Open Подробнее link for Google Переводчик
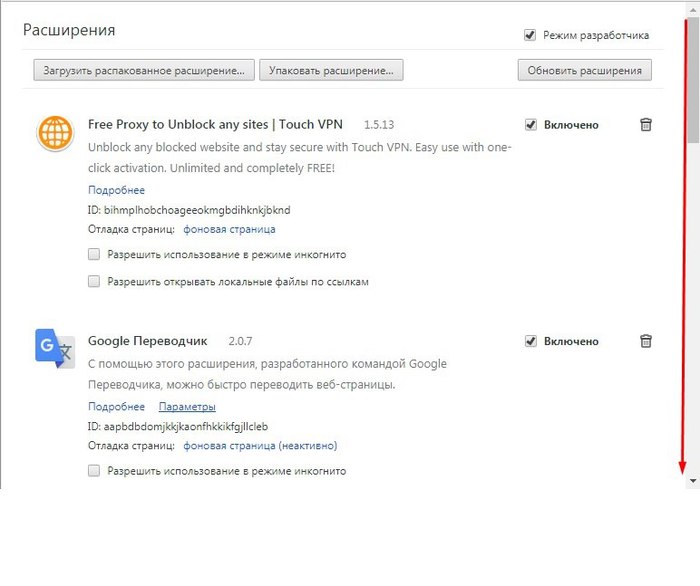700x586 pixels. [117, 407]
